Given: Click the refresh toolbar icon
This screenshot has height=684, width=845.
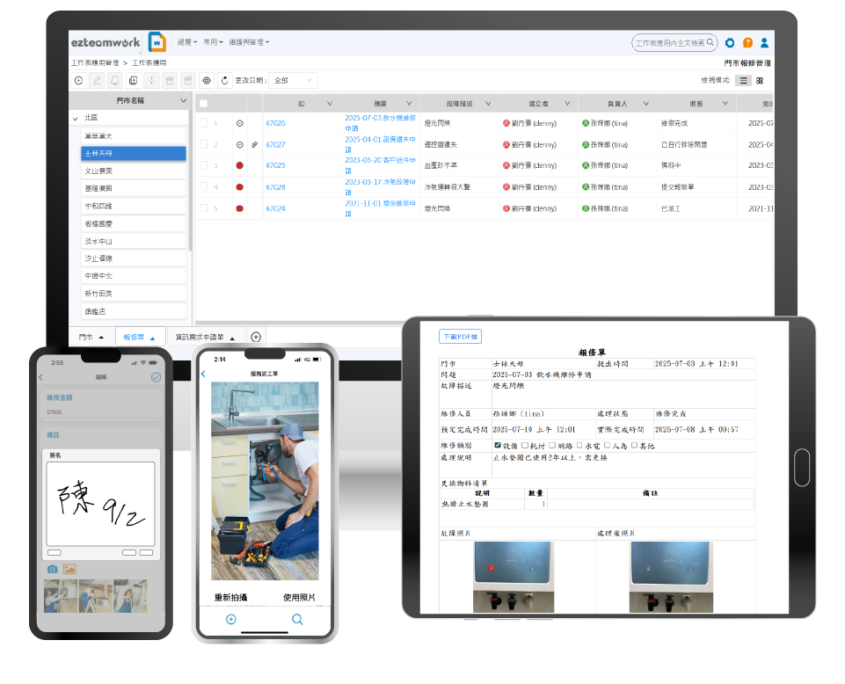Looking at the screenshot, I should coord(225,80).
